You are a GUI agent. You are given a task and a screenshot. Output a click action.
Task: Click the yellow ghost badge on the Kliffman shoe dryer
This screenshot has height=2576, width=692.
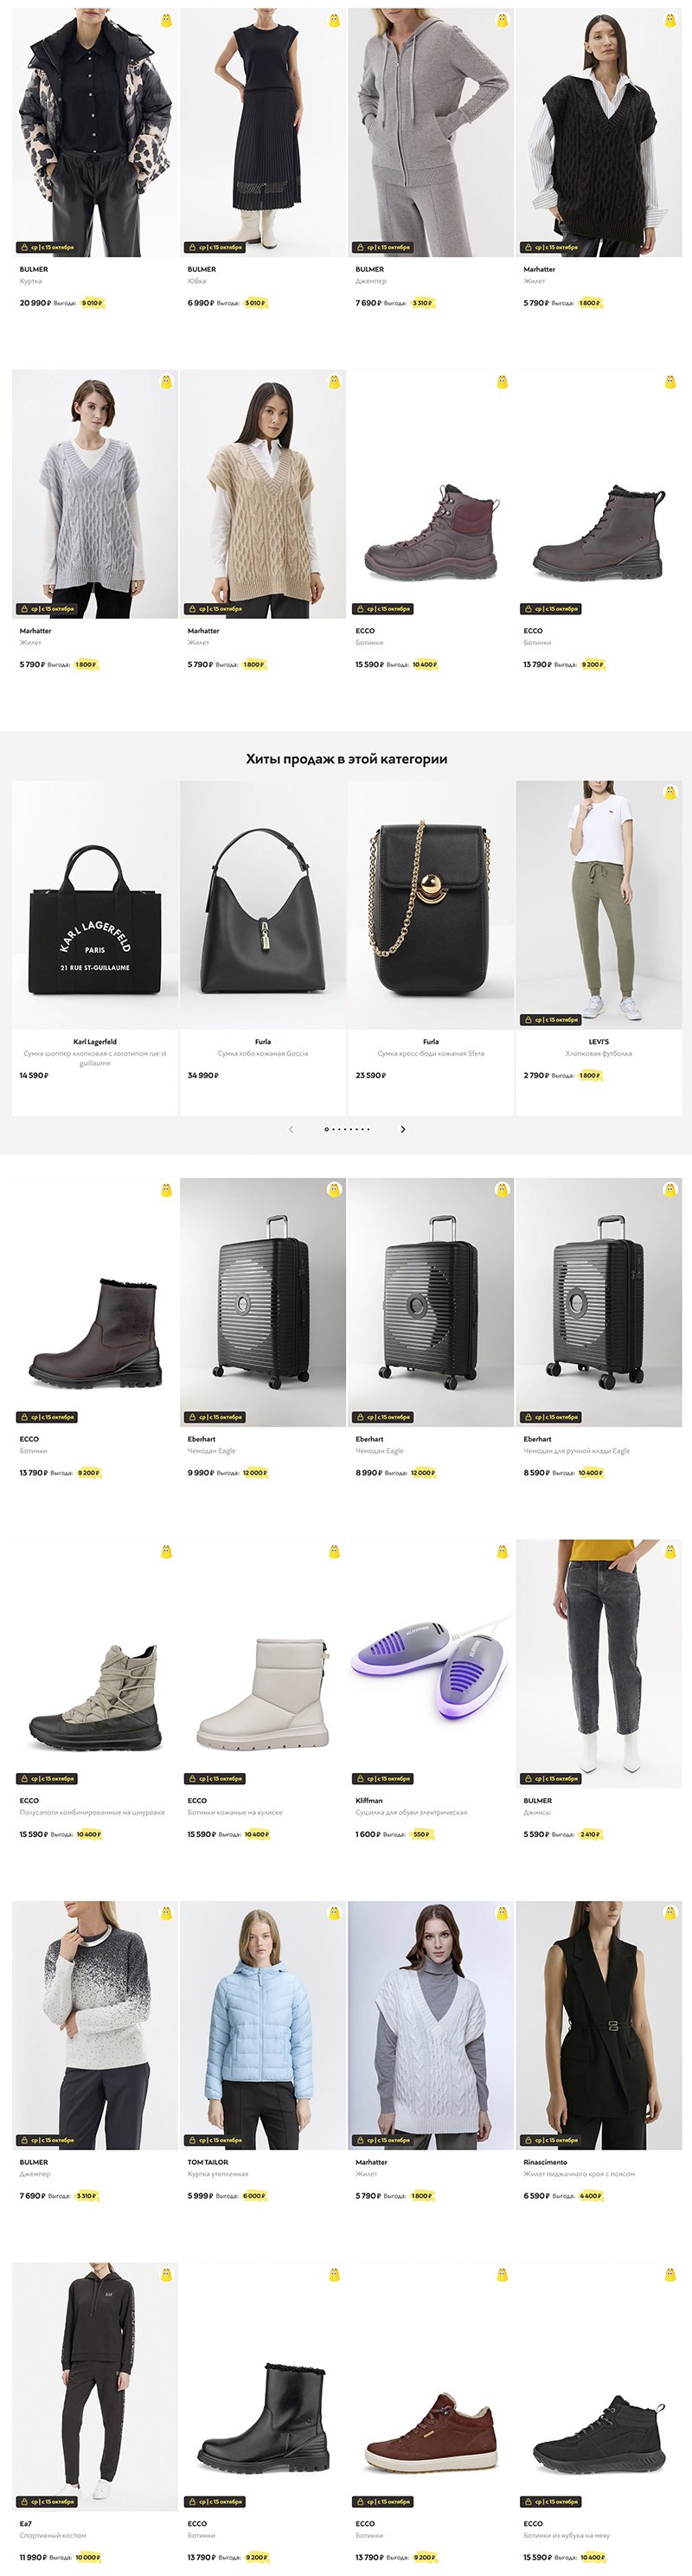tap(502, 1551)
